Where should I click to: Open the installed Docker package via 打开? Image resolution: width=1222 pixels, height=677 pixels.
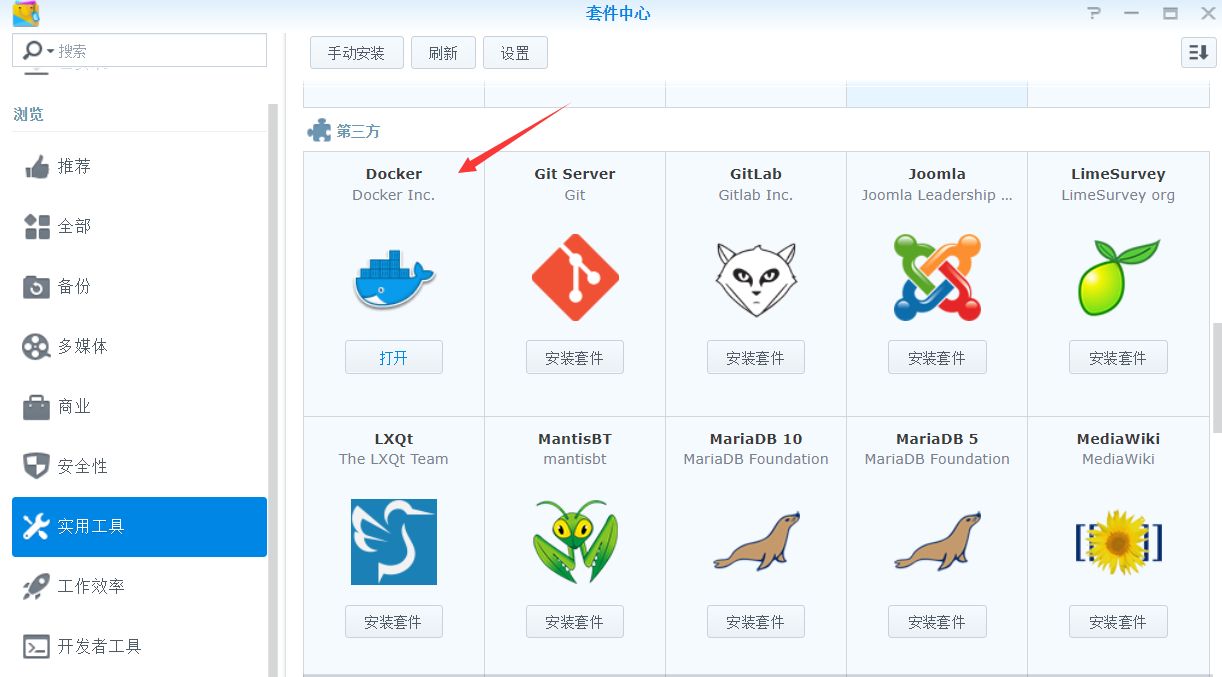394,357
